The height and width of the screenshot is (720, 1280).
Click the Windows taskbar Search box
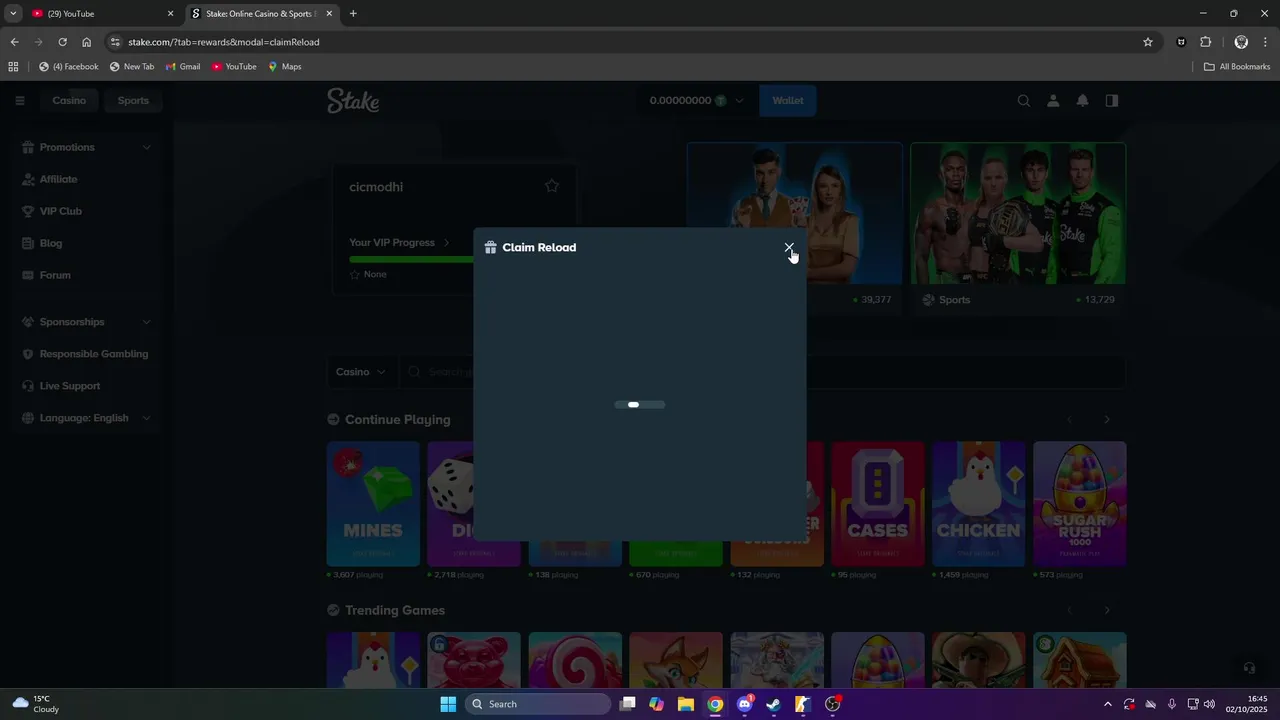pyautogui.click(x=538, y=704)
